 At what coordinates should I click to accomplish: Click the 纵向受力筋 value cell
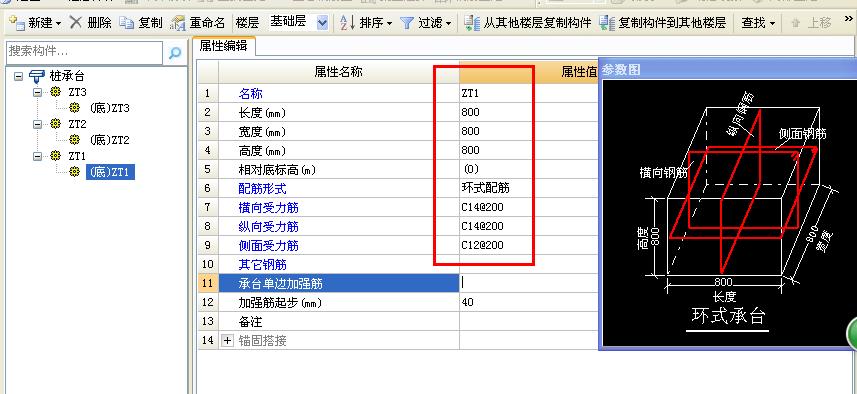[529, 226]
